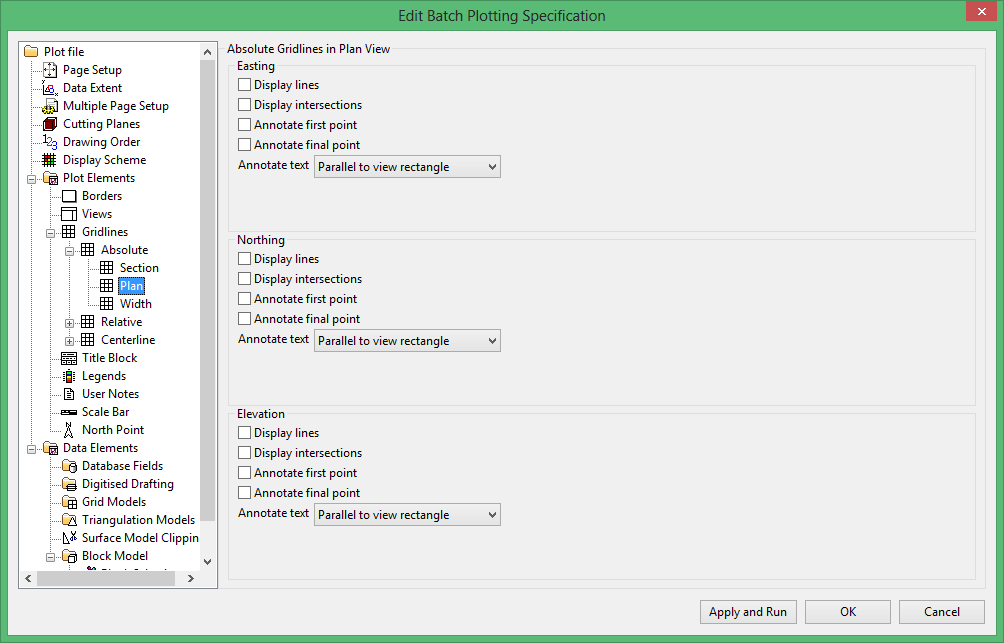The image size is (1004, 643).
Task: Click the Legends icon
Action: click(x=69, y=376)
